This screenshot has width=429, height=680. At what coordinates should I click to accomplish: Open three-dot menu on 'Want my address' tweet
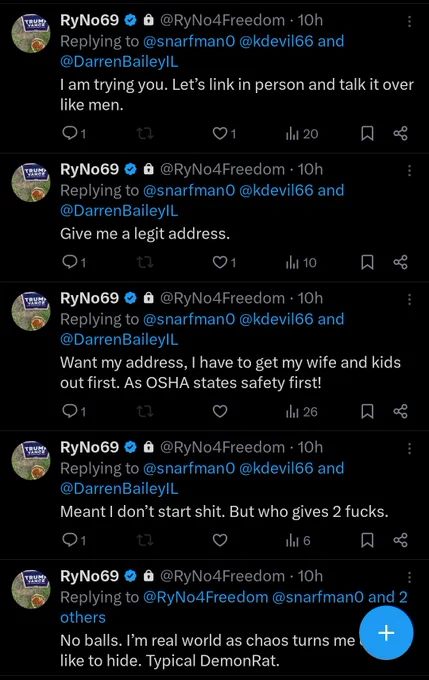409,300
